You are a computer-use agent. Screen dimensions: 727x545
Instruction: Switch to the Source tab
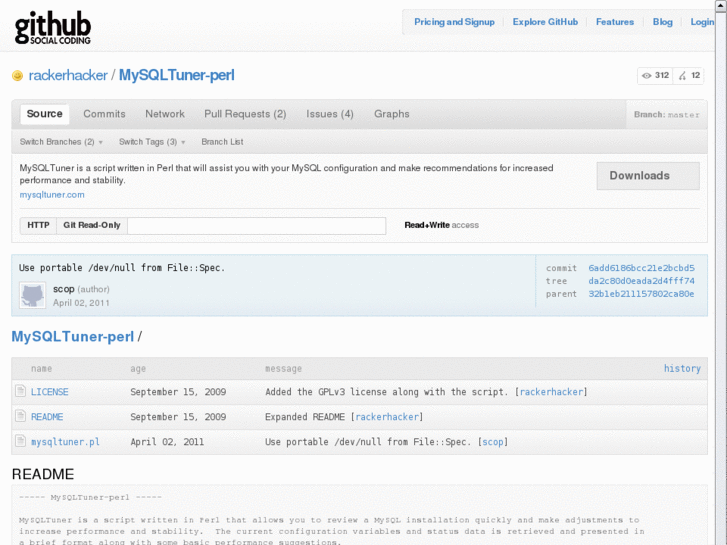[45, 114]
